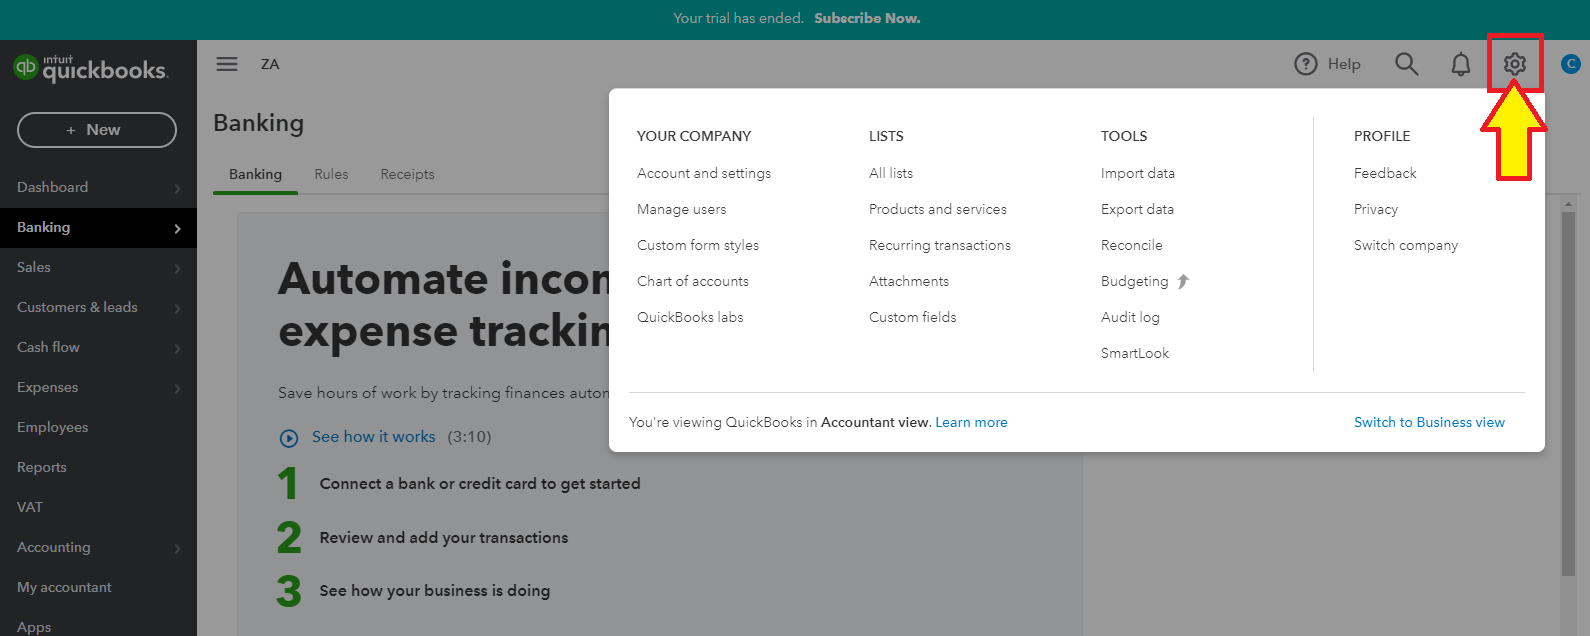Click the user profile avatar

coord(1570,64)
